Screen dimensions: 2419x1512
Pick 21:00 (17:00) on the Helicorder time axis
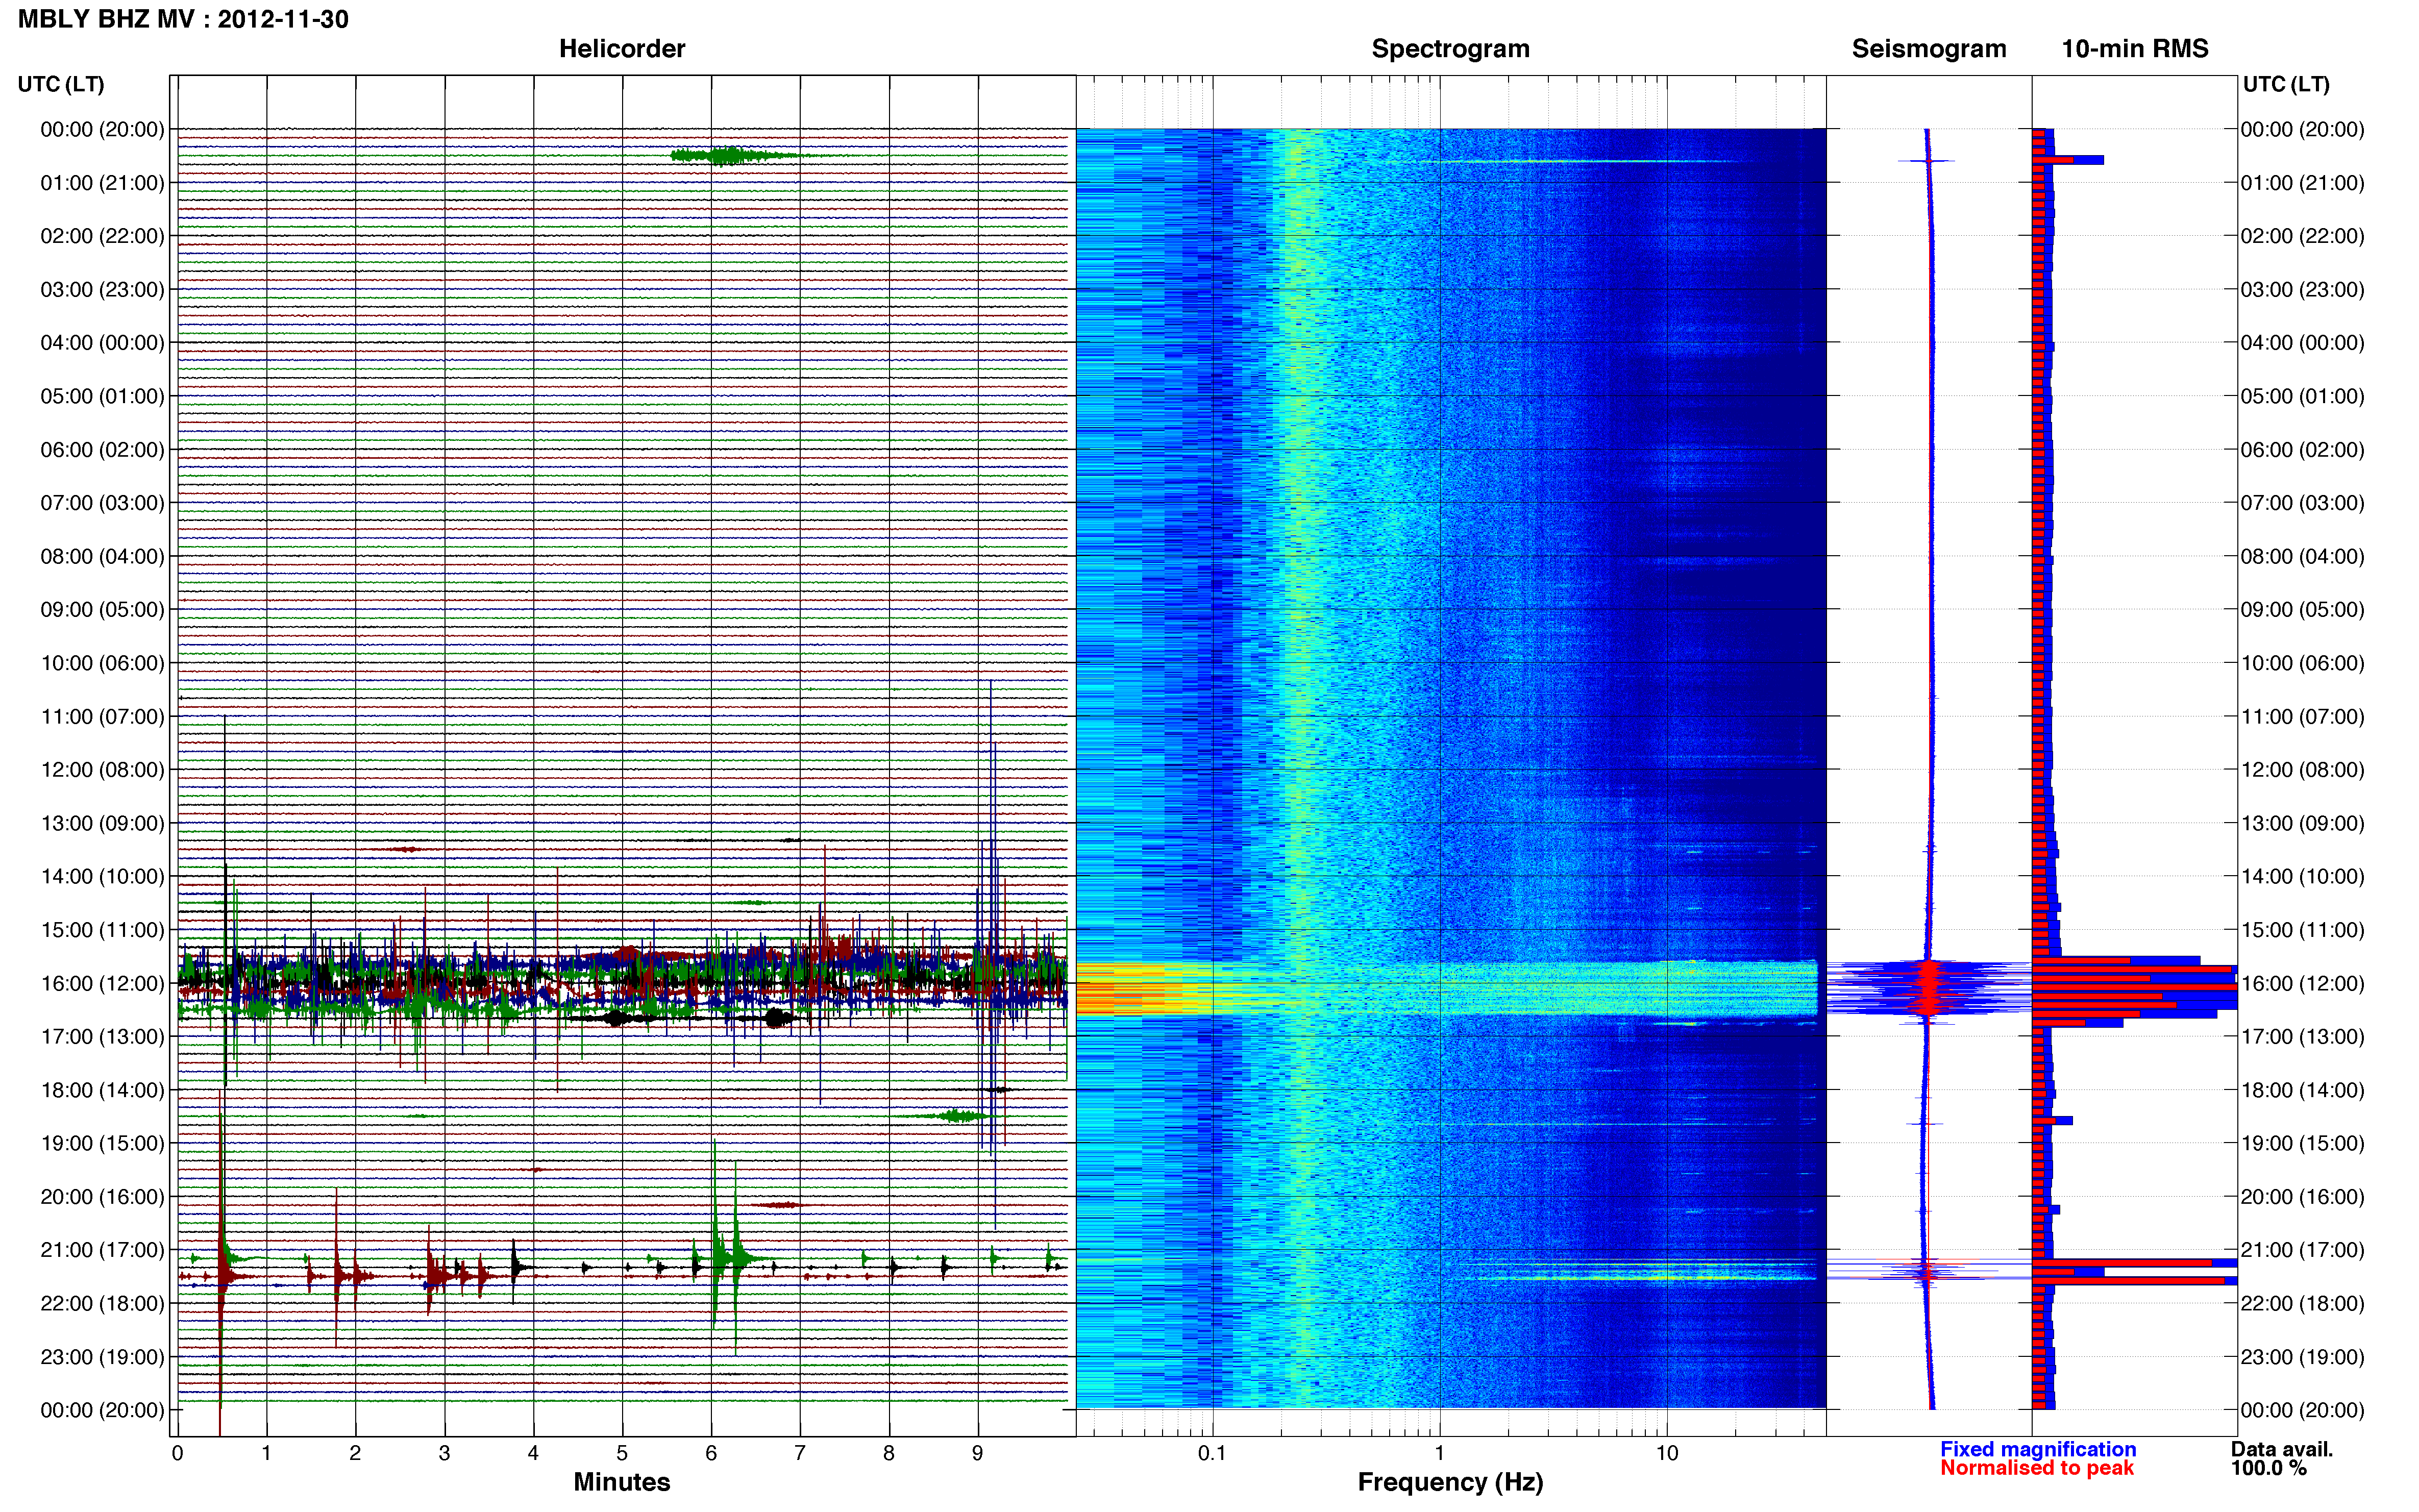[102, 1250]
